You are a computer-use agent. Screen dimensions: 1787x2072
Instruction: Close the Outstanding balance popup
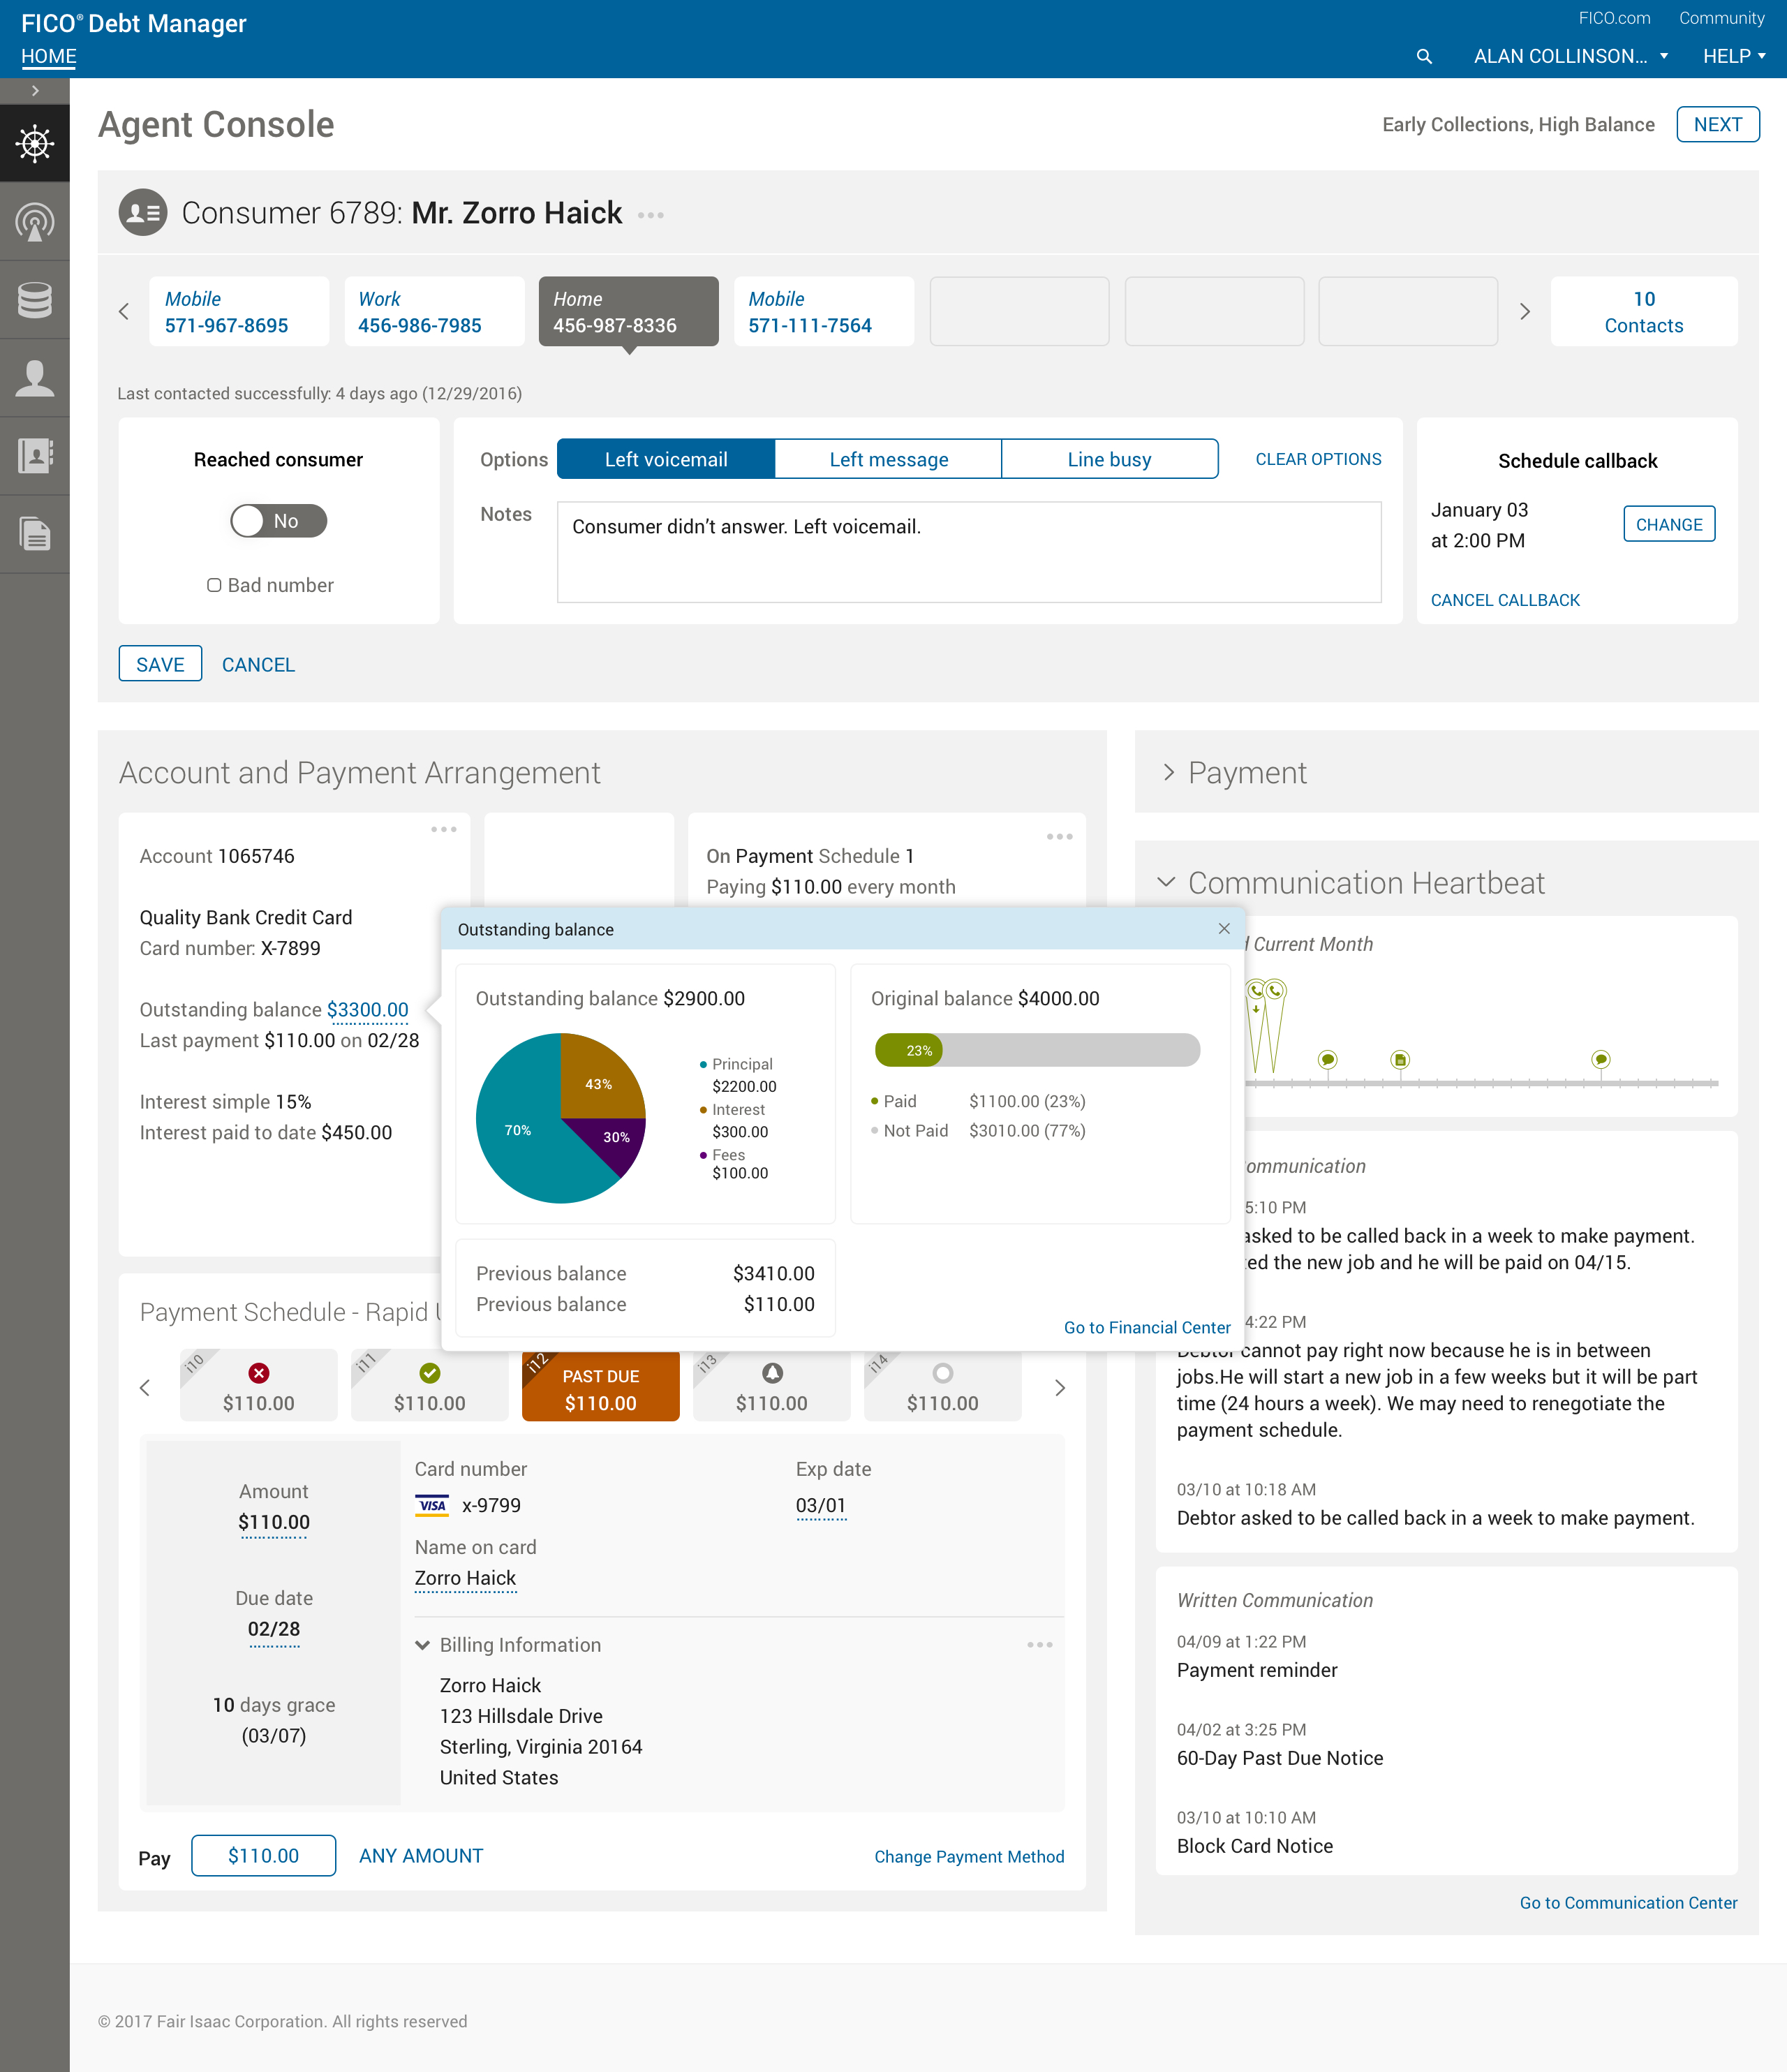point(1224,929)
